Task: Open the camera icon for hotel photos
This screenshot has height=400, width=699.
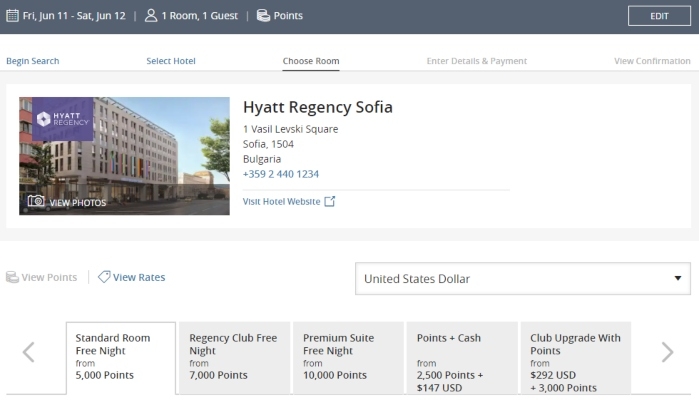Action: tap(36, 201)
